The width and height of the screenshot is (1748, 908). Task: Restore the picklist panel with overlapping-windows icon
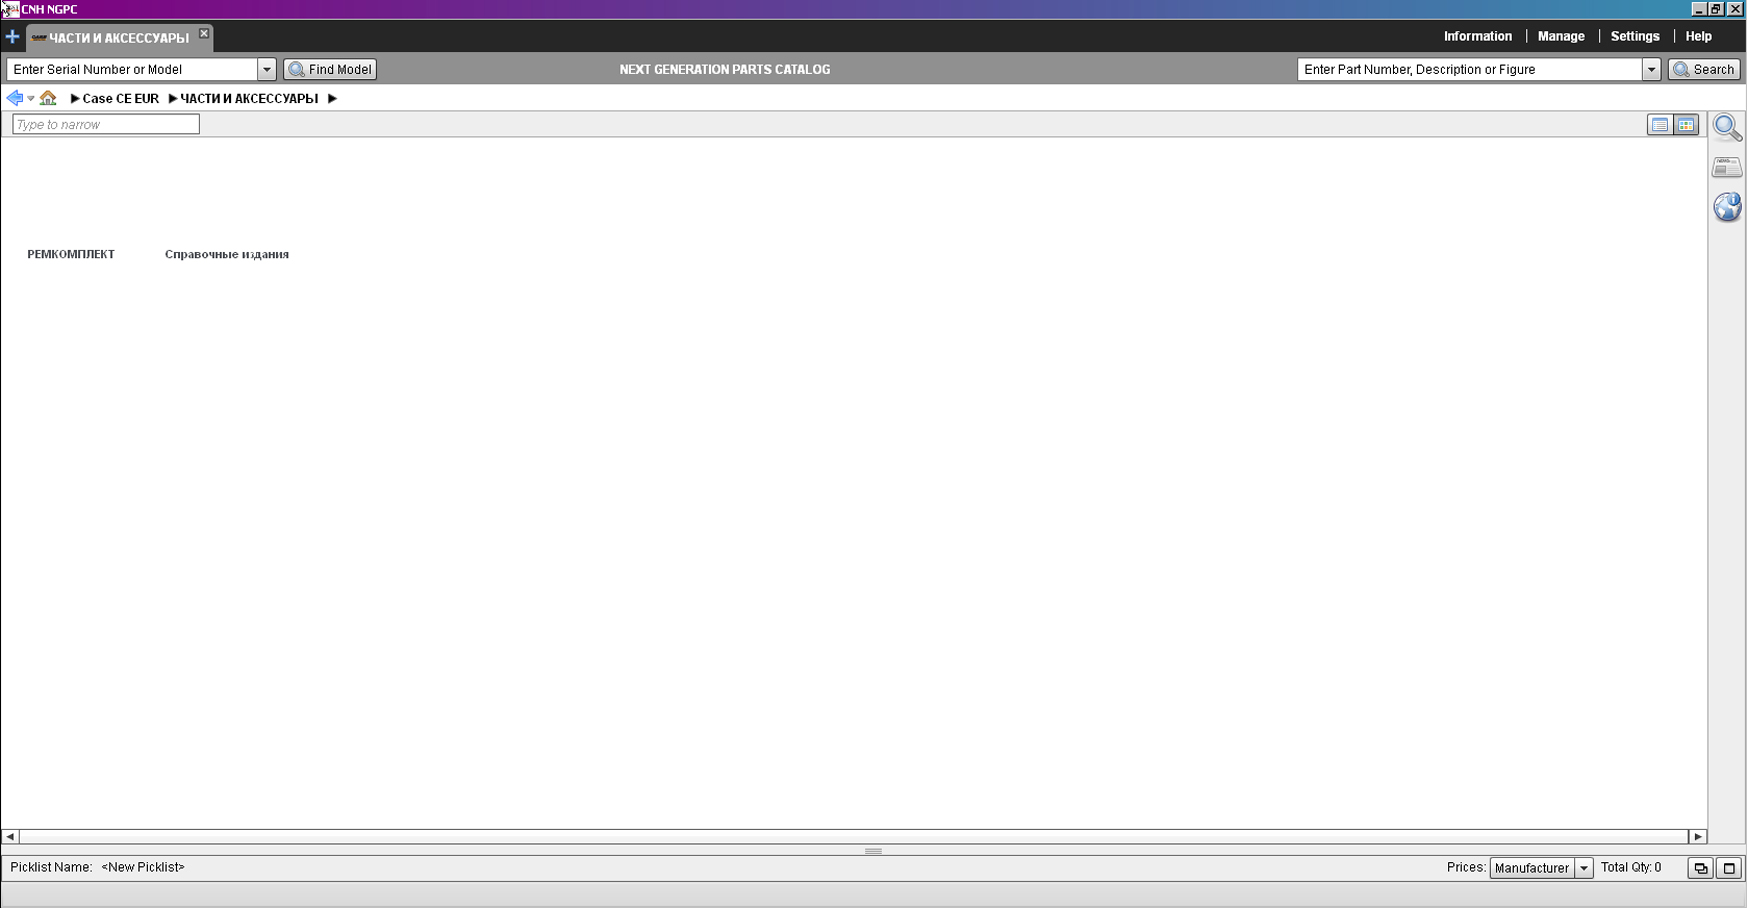pyautogui.click(x=1700, y=868)
